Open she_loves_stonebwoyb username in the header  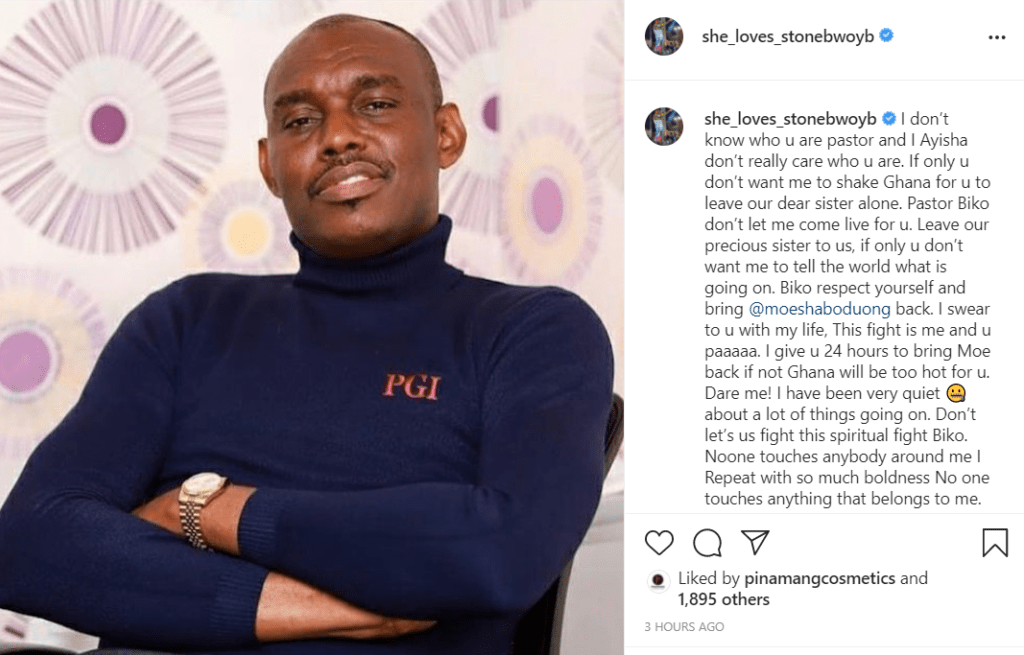click(788, 37)
